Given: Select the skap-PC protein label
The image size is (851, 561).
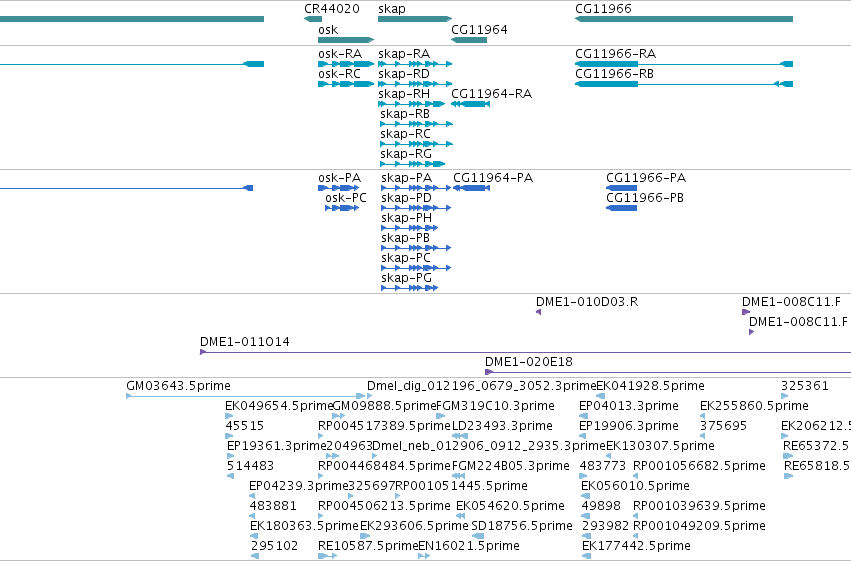Looking at the screenshot, I should pos(406,258).
